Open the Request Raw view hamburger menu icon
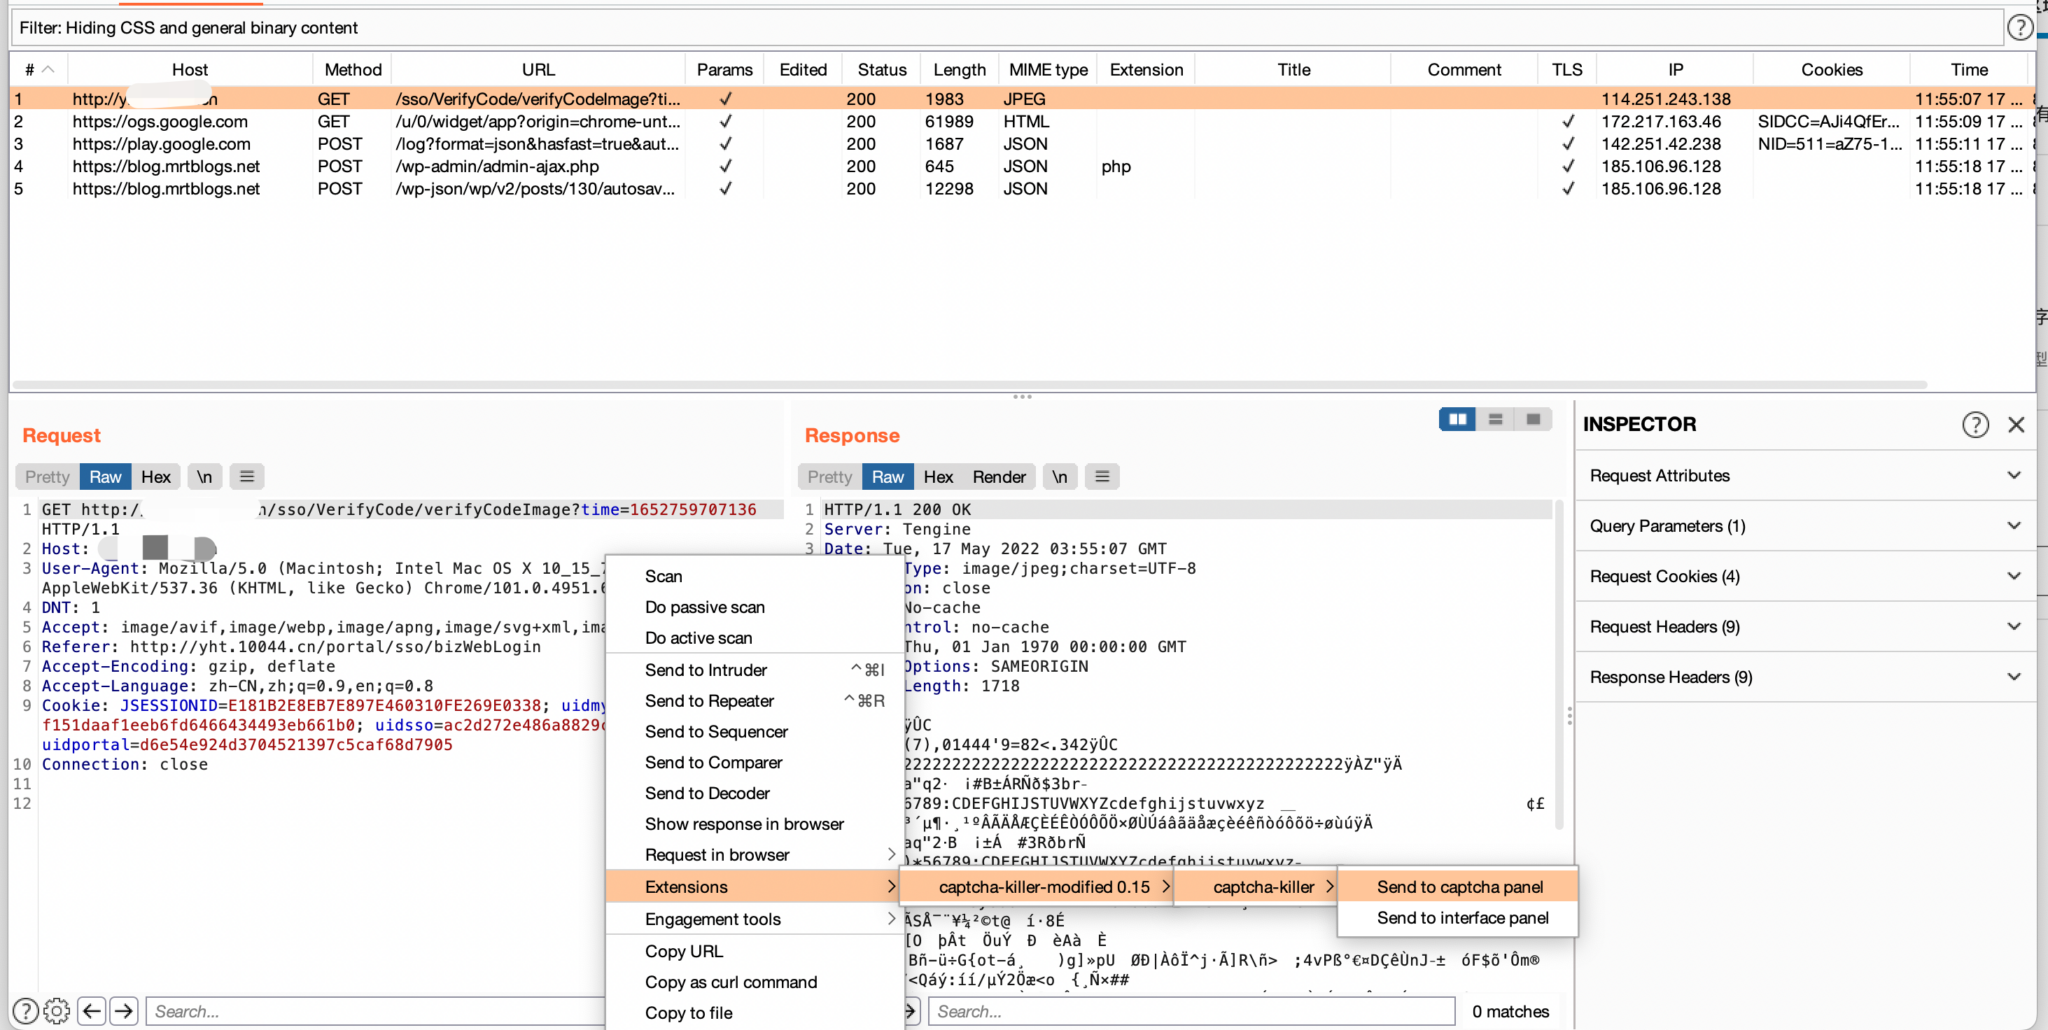Viewport: 2048px width, 1030px height. pos(246,476)
